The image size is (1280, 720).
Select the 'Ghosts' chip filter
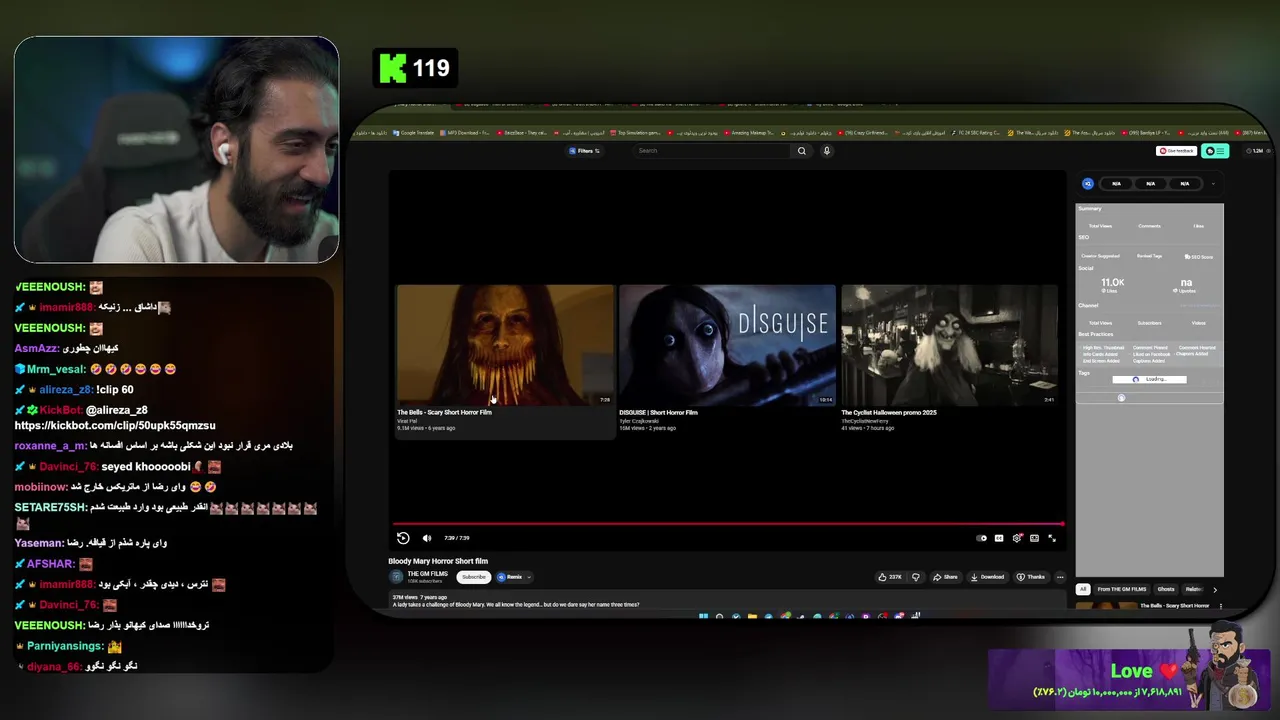(x=1166, y=589)
